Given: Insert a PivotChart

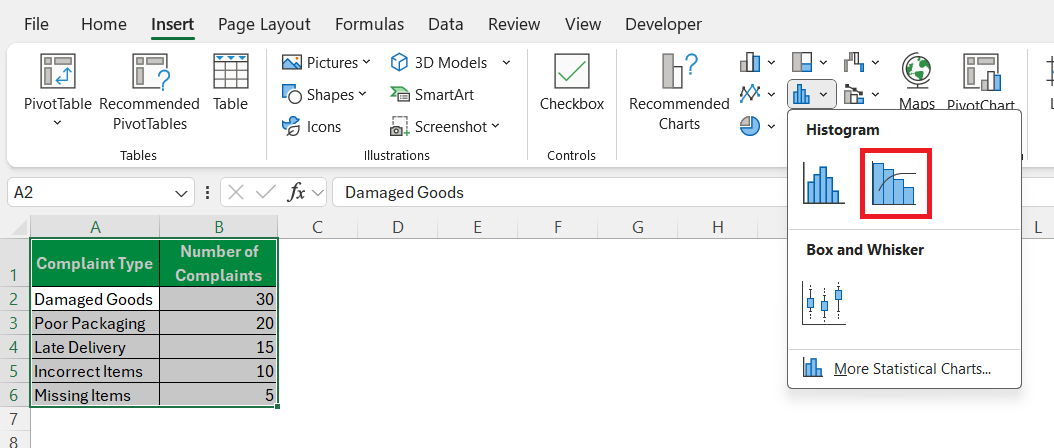Looking at the screenshot, I should pyautogui.click(x=981, y=81).
